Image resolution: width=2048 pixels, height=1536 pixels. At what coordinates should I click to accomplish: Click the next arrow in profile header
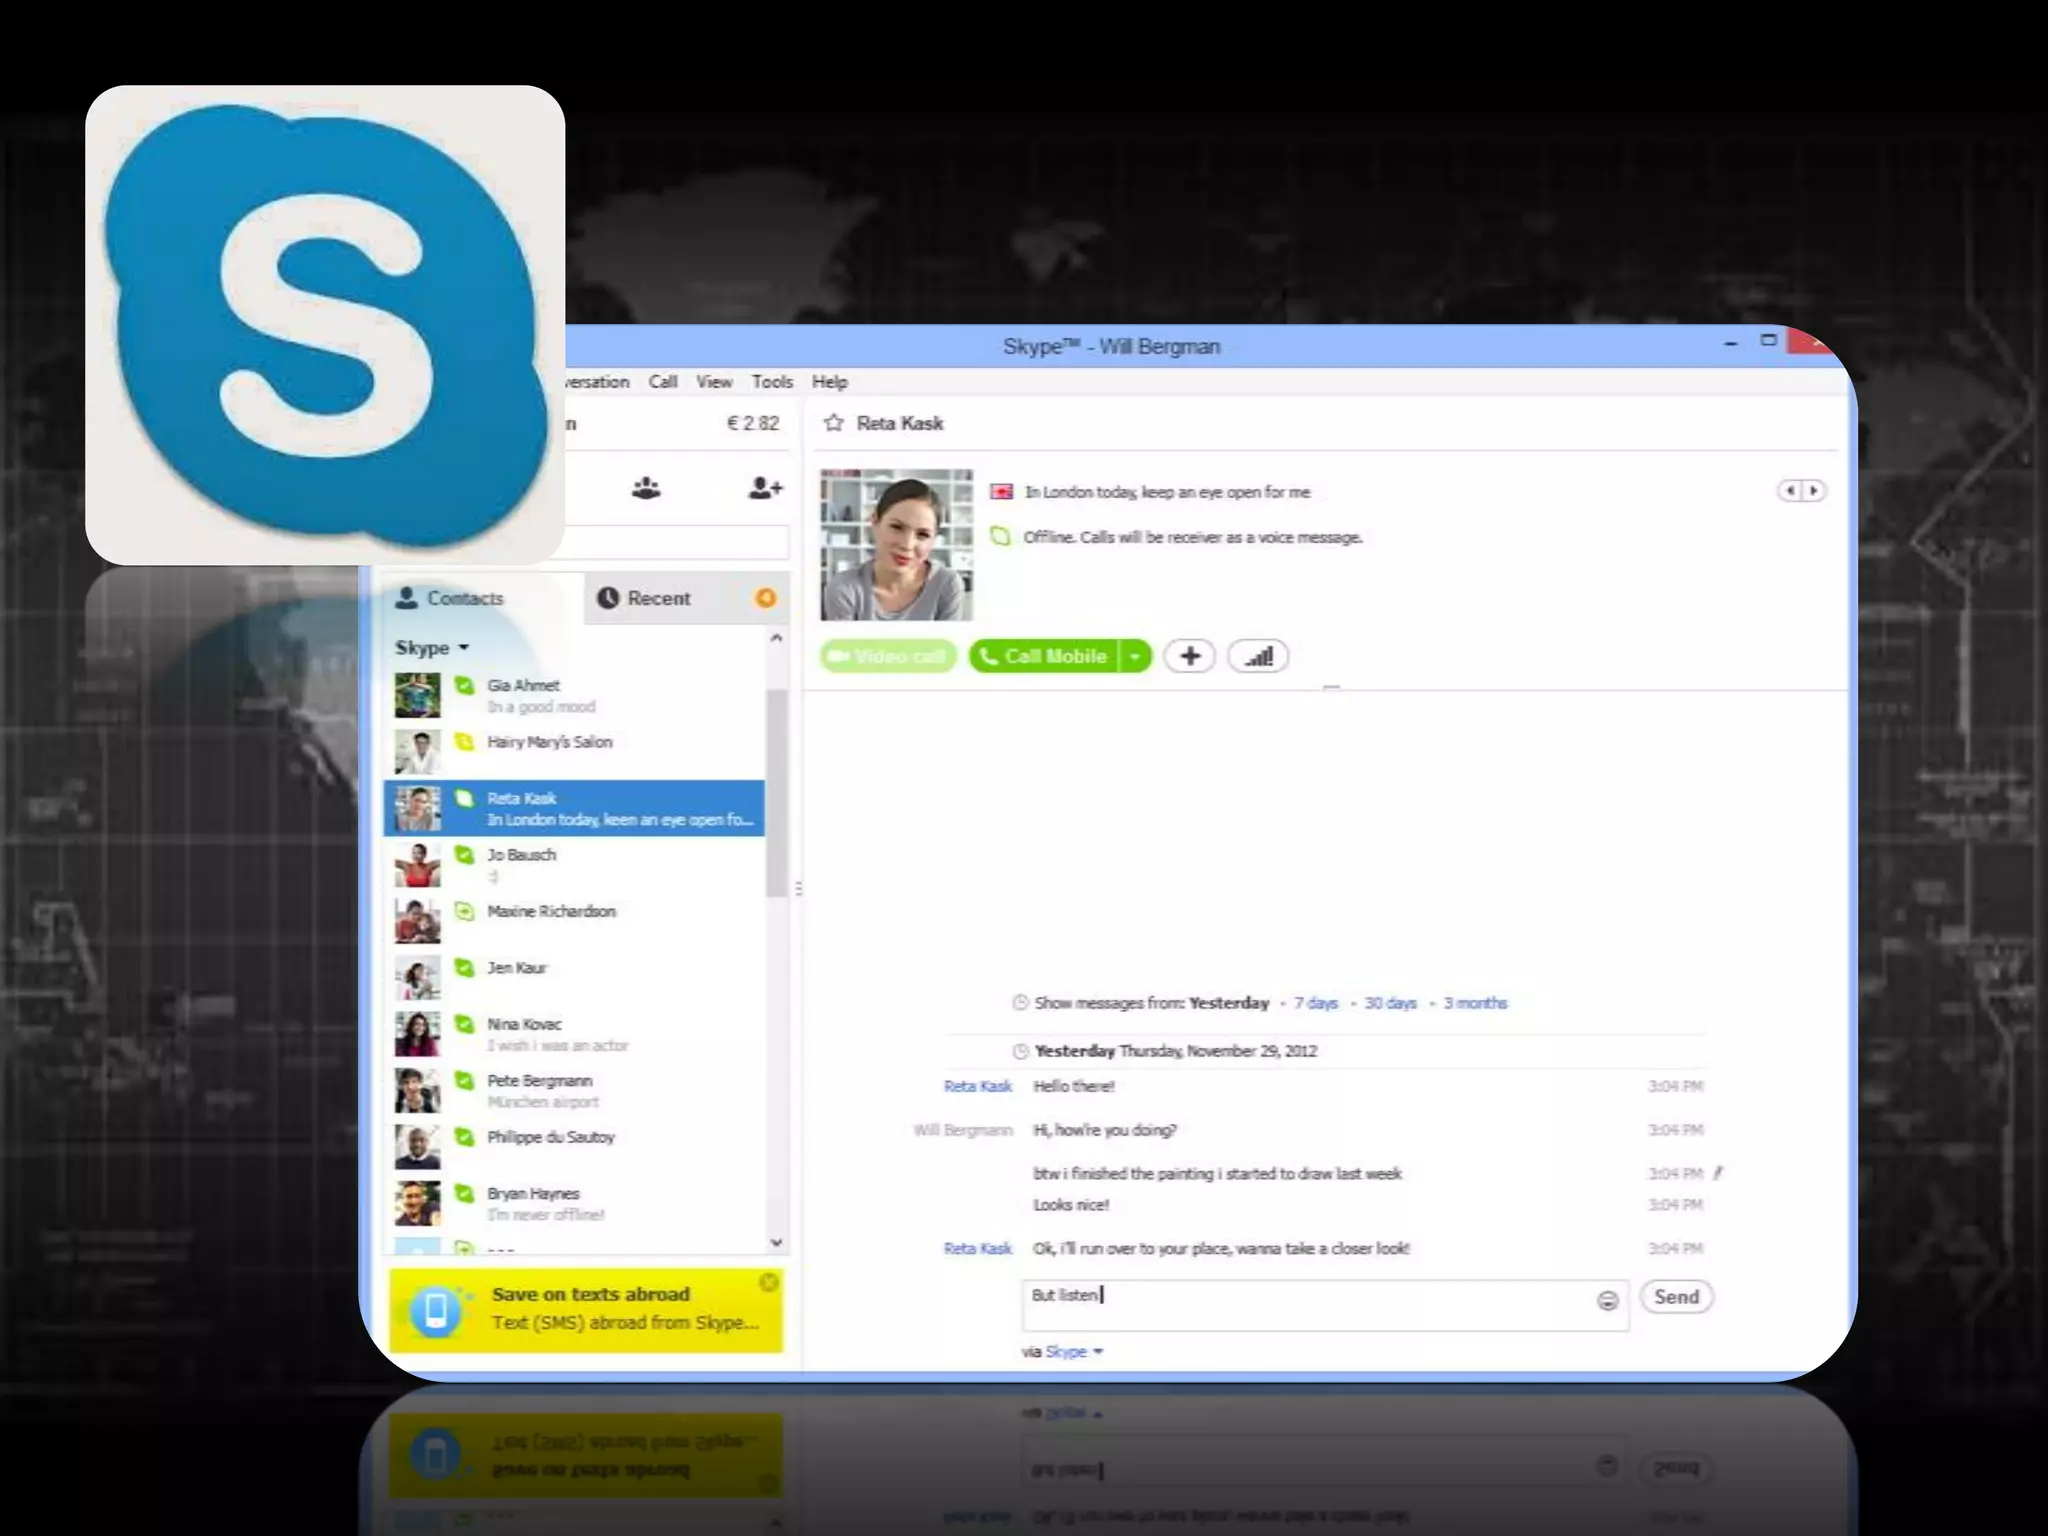[1813, 491]
